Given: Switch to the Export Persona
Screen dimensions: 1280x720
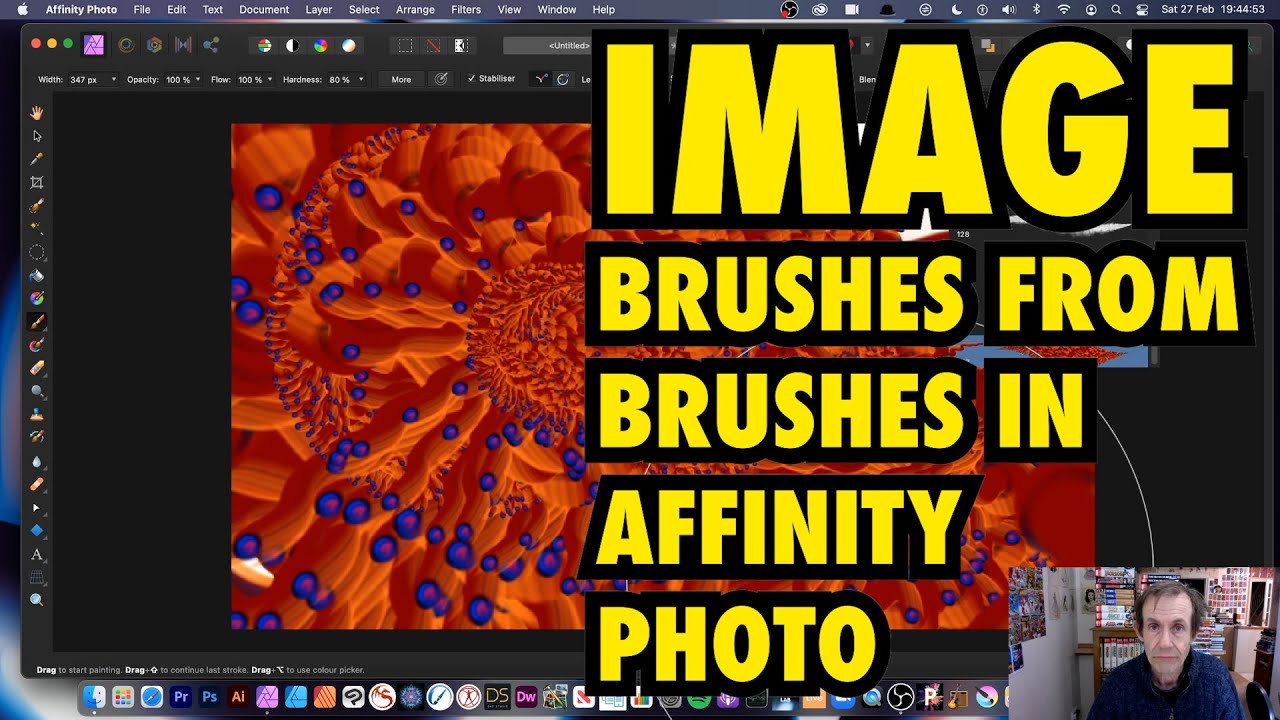Looking at the screenshot, I should pyautogui.click(x=211, y=45).
